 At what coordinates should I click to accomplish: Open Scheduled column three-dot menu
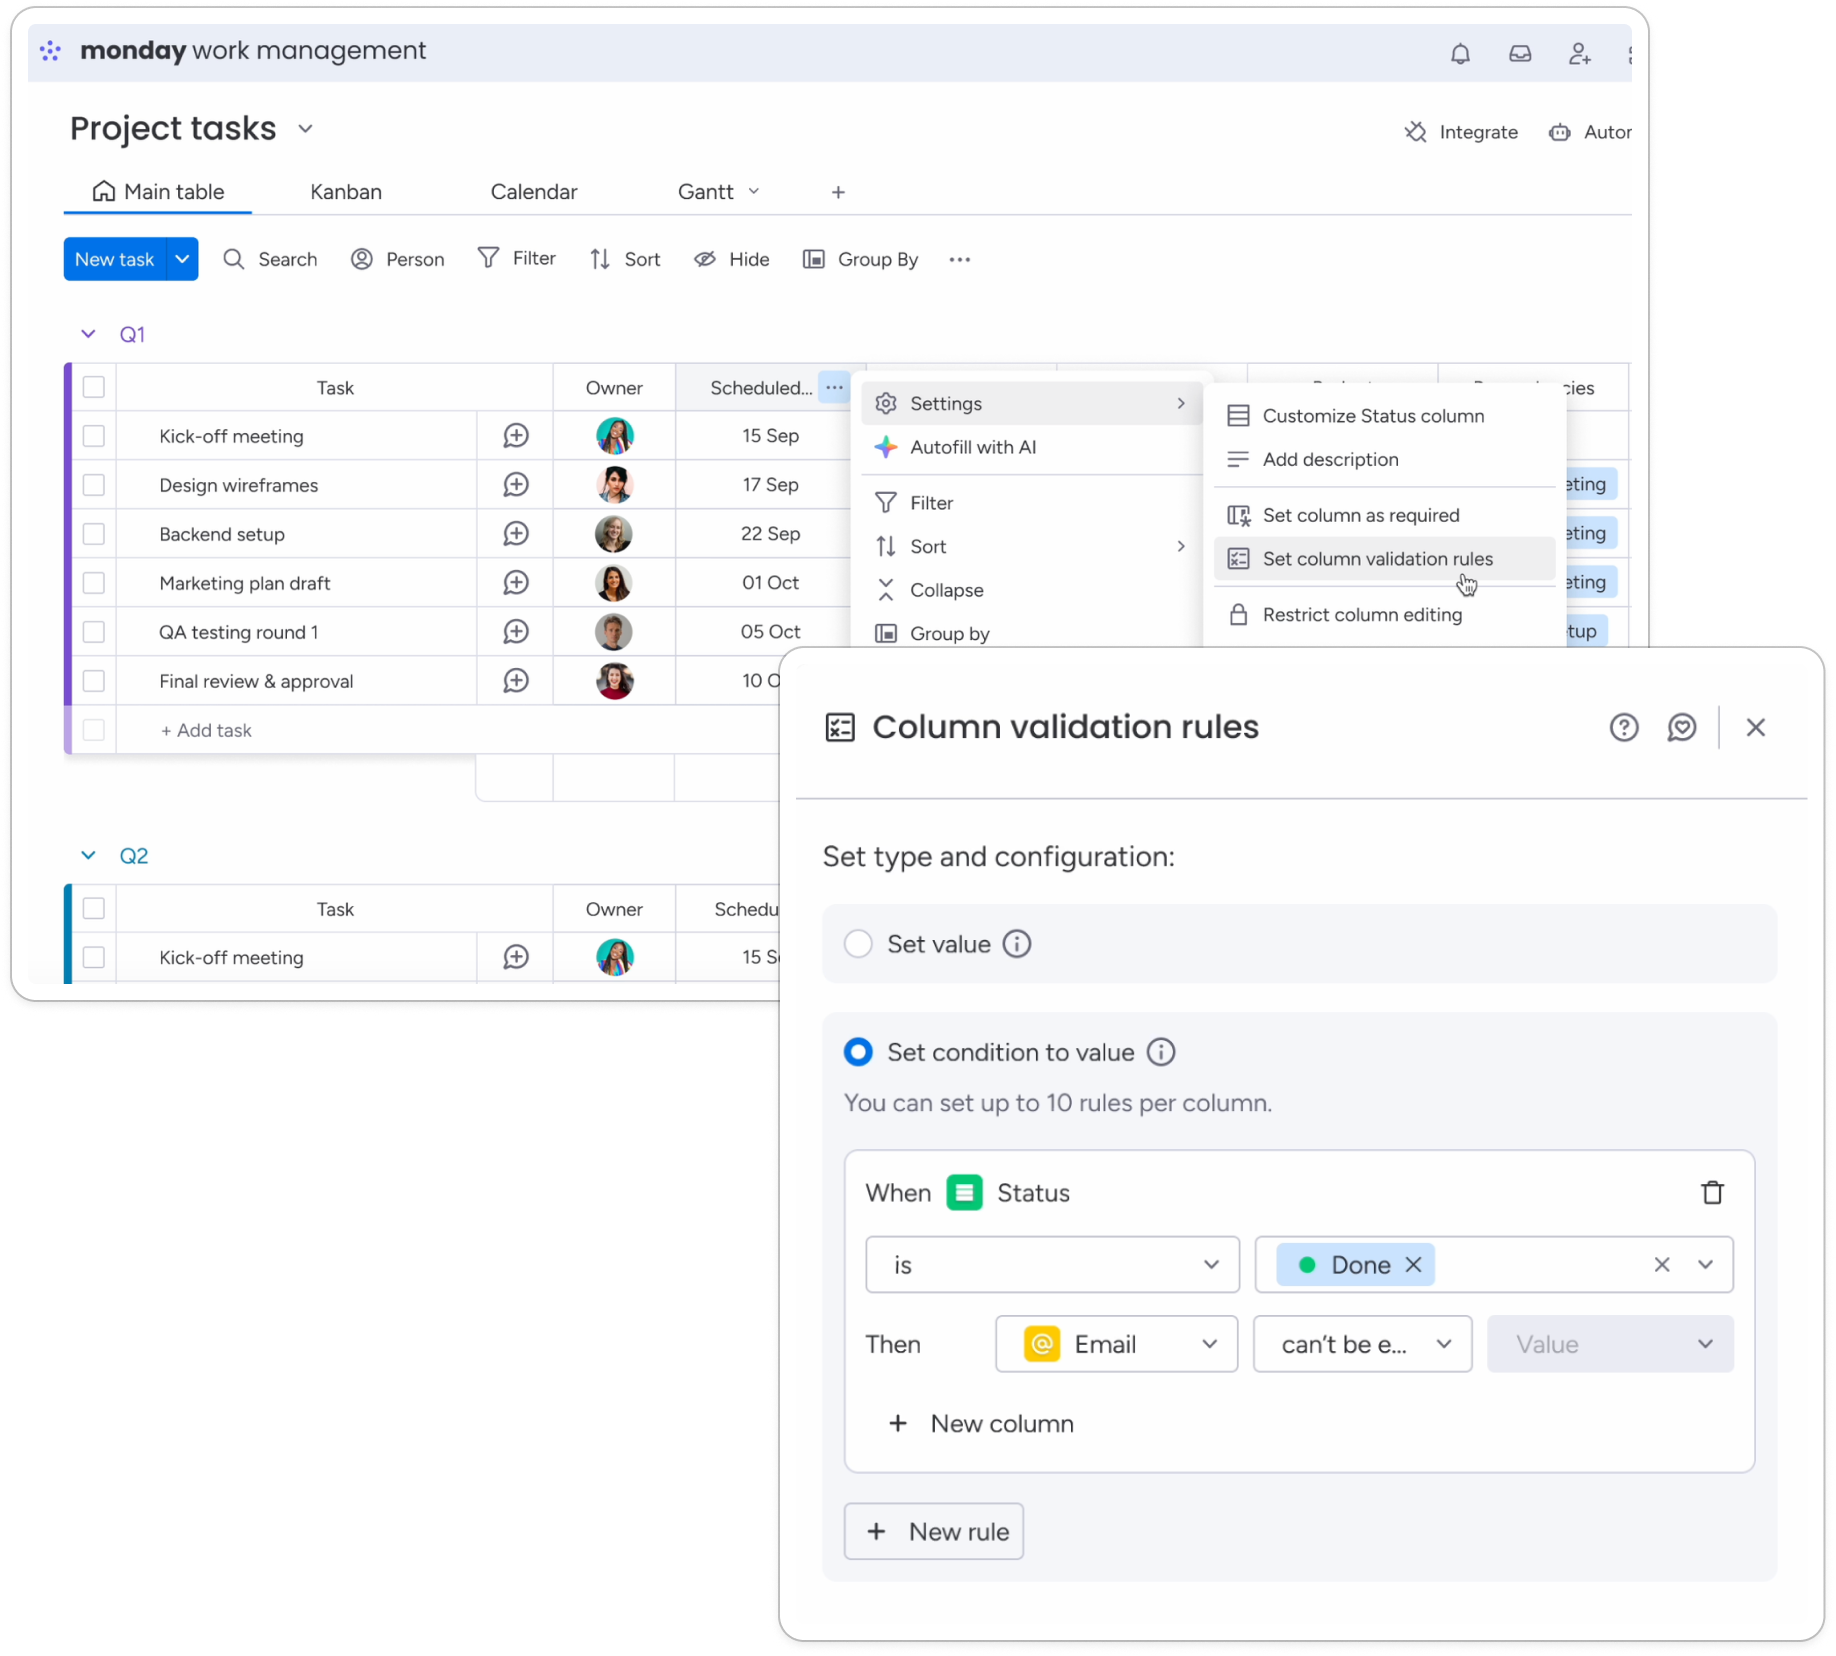click(834, 387)
